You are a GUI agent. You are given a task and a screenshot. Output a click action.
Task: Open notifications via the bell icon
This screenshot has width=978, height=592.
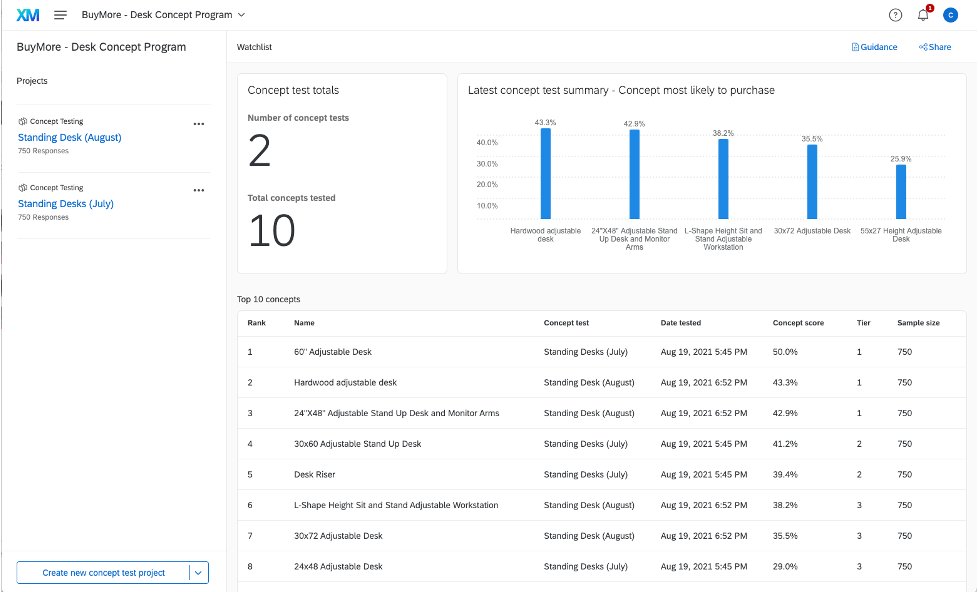coord(919,17)
